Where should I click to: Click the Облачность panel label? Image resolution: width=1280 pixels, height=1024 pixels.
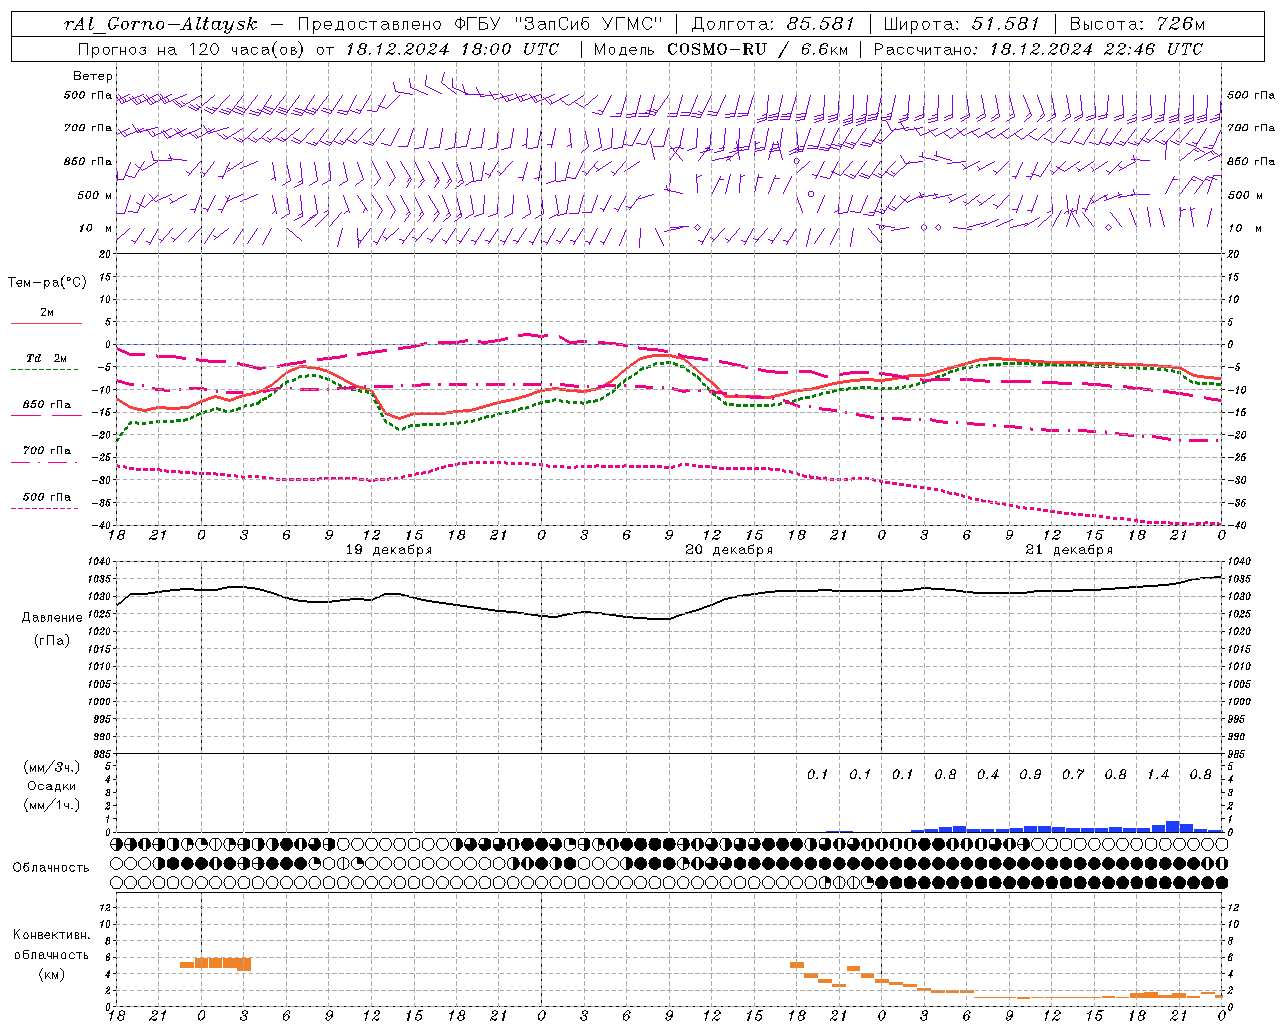coord(51,868)
